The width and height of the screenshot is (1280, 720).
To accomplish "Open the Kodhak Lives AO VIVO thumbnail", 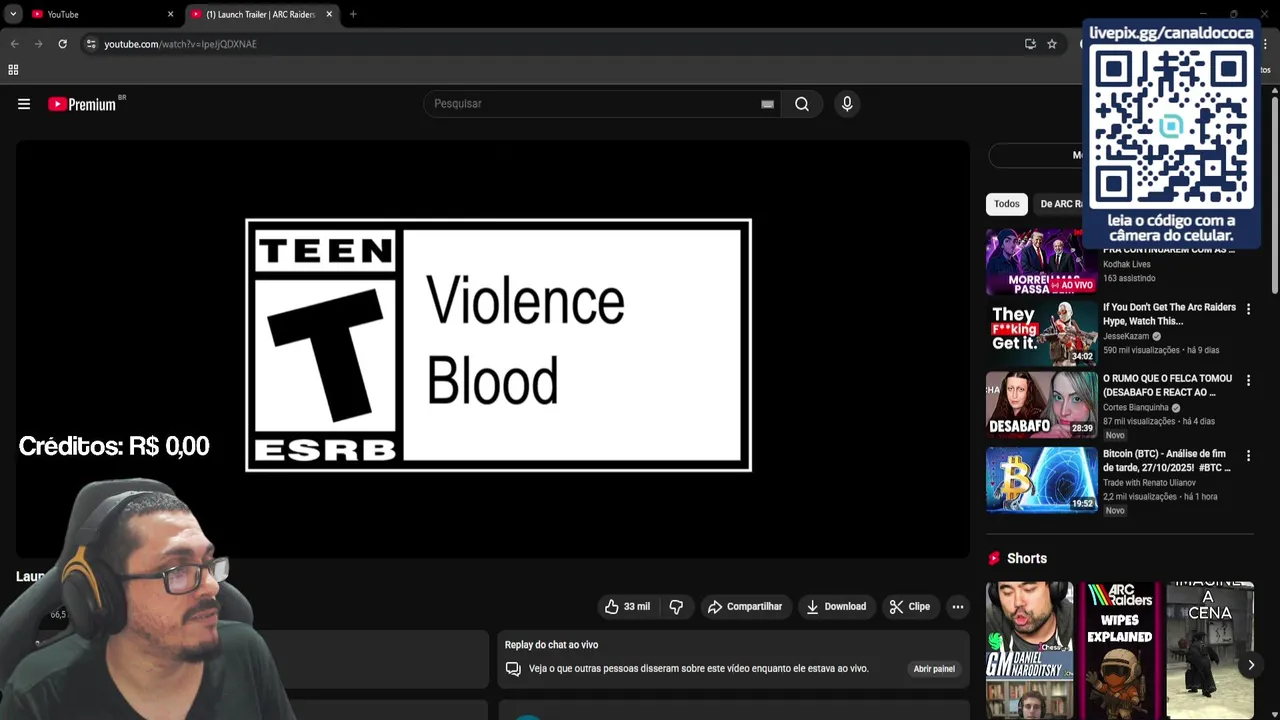I will 1041,263.
